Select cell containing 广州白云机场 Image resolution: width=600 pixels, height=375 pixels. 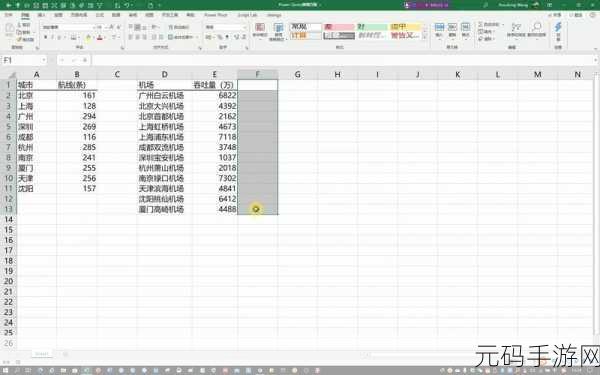pos(164,95)
